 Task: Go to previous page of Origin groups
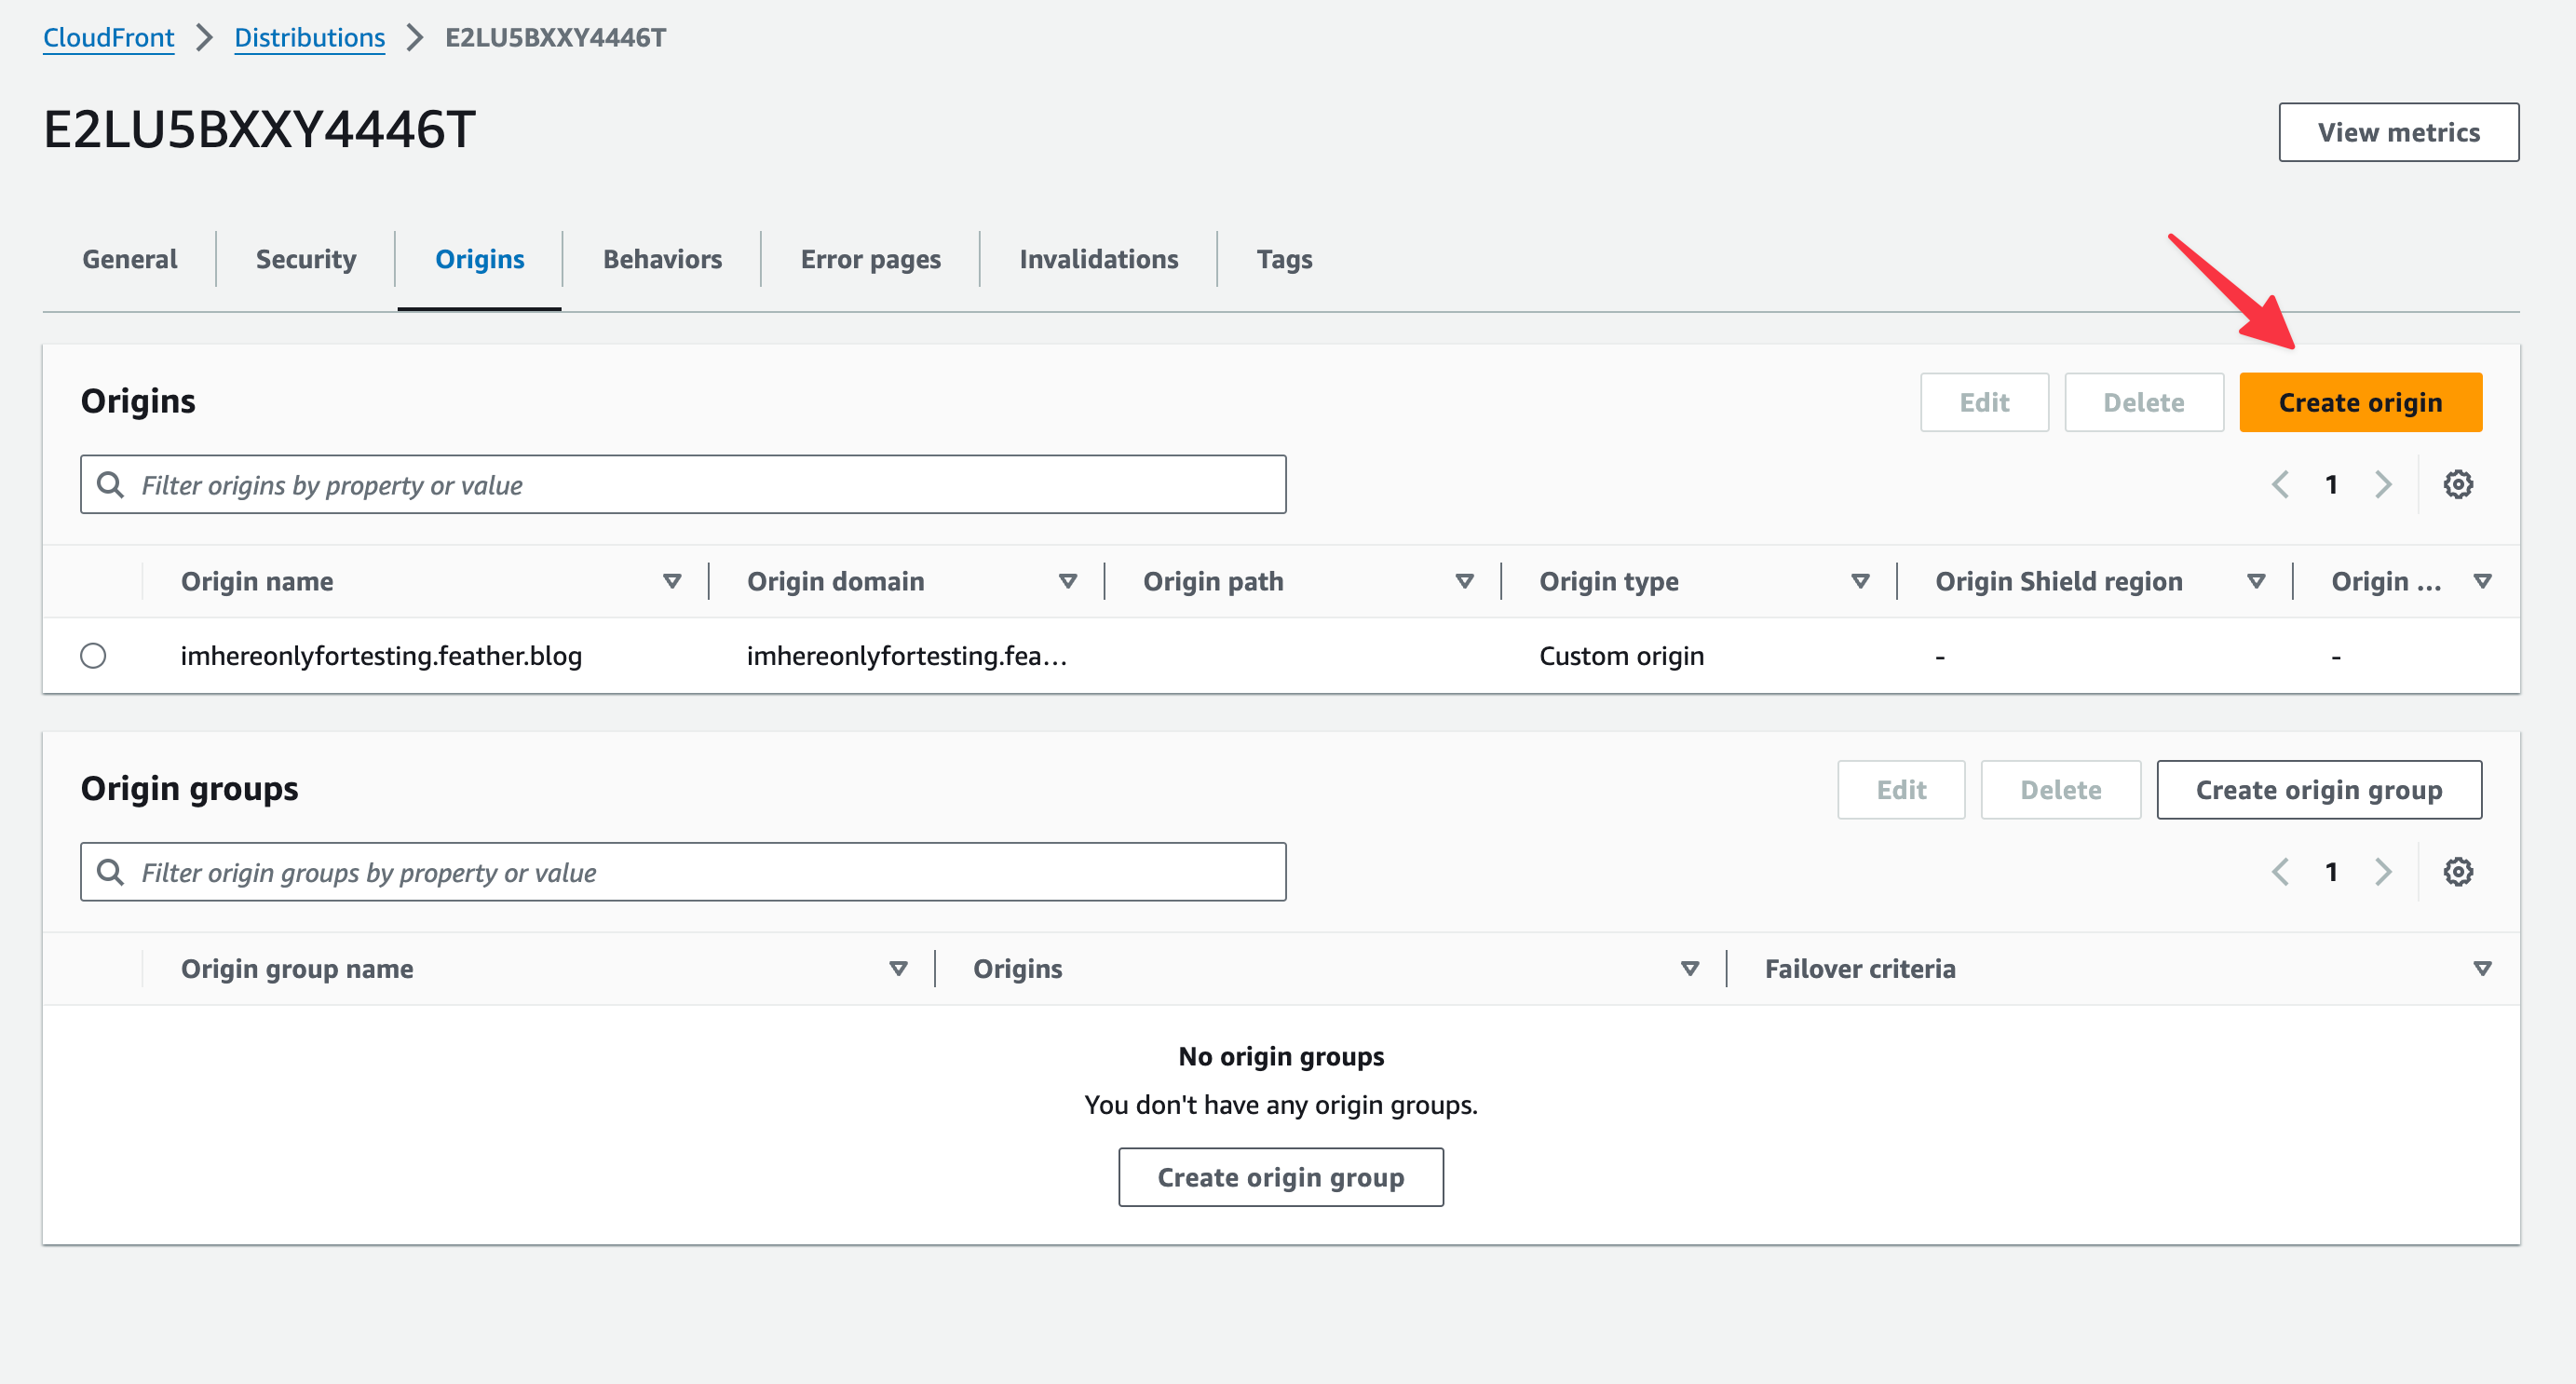coord(2280,872)
